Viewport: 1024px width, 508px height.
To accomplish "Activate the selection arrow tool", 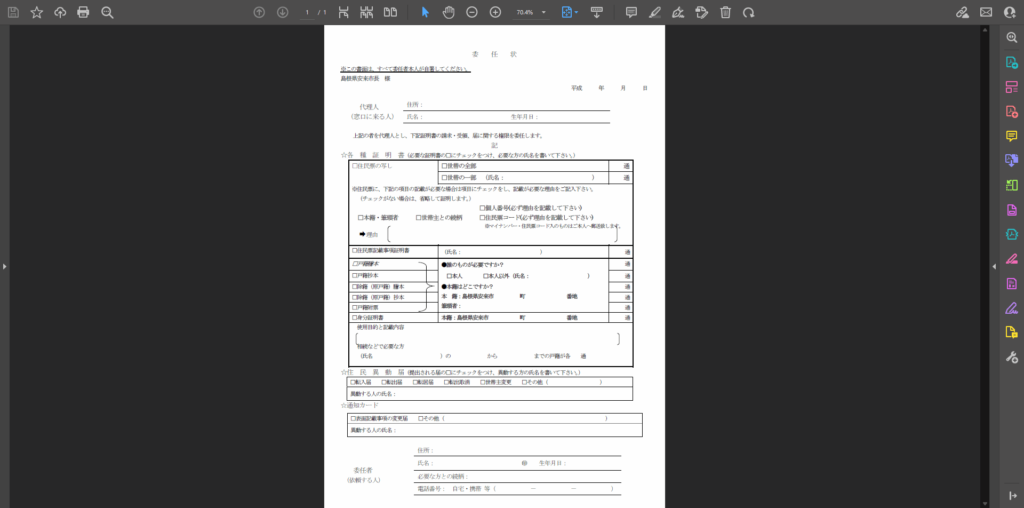I will (x=425, y=12).
